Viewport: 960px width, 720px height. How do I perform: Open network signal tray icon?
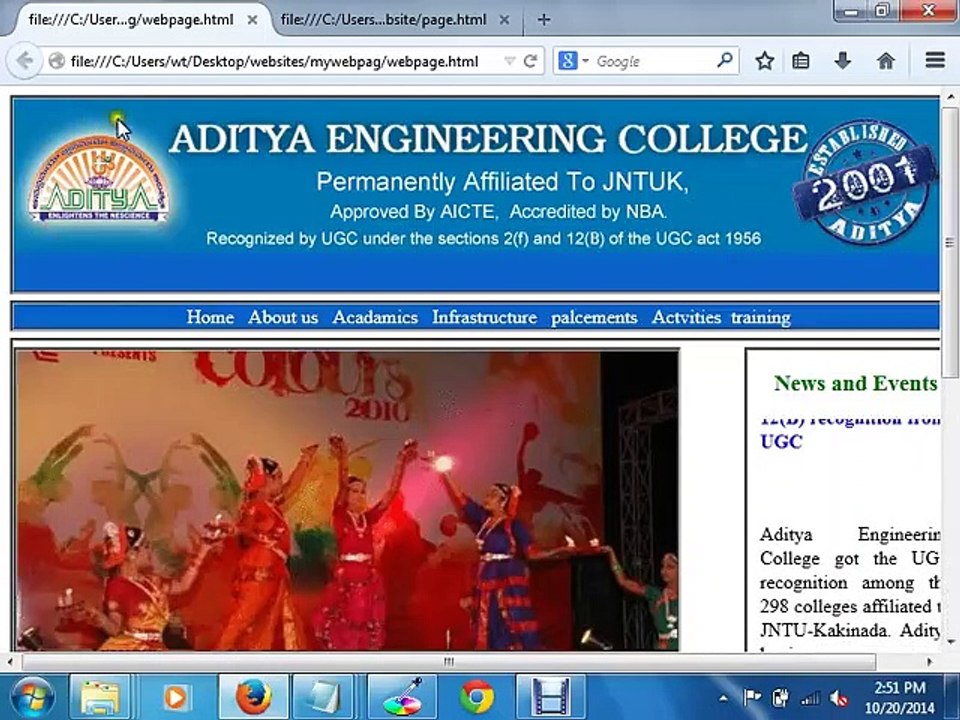tap(810, 698)
